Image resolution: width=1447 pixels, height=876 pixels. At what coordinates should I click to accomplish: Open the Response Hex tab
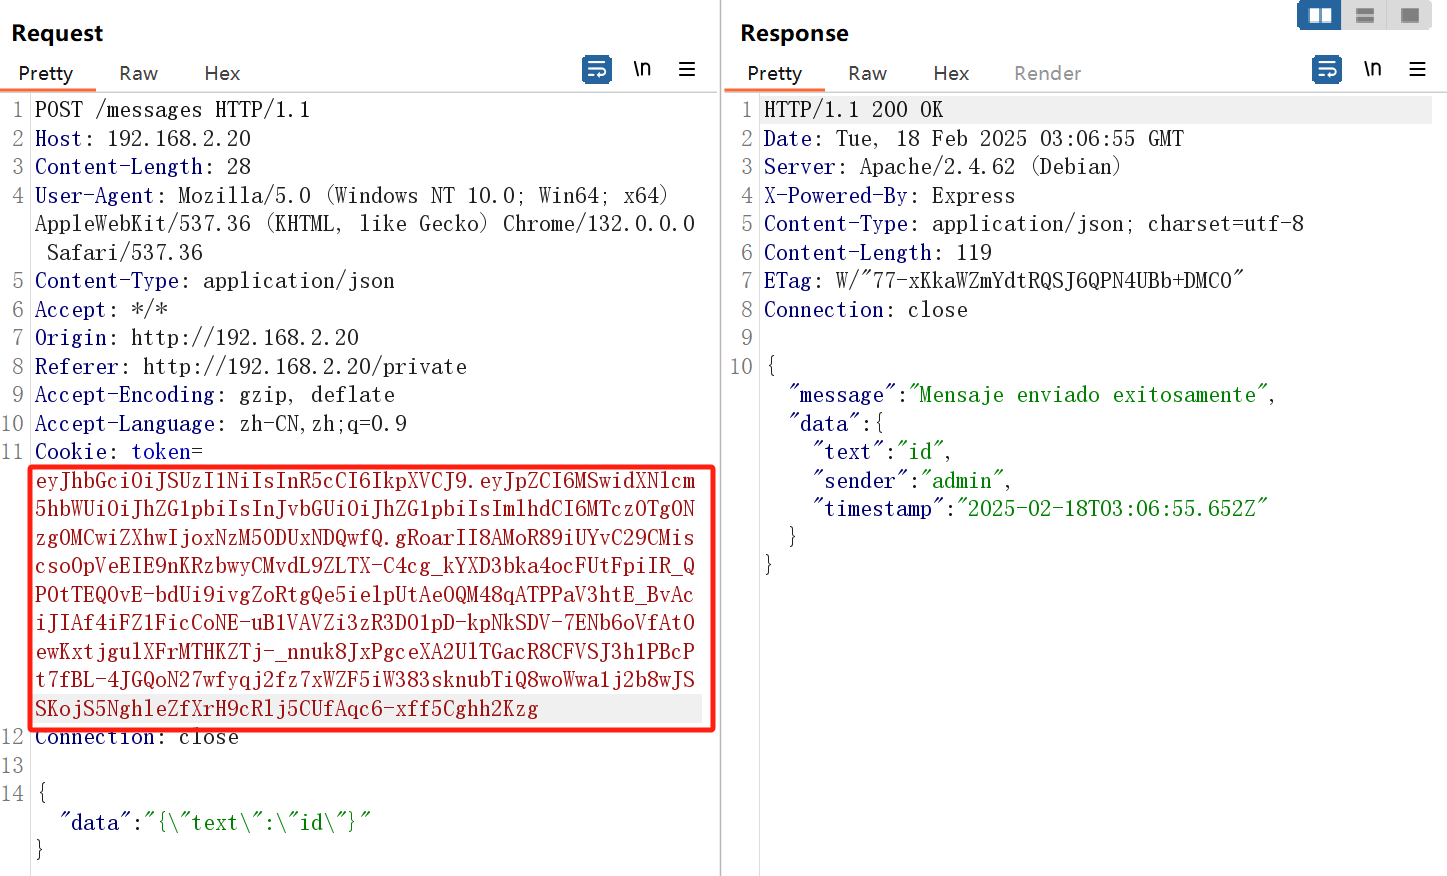[x=951, y=73]
